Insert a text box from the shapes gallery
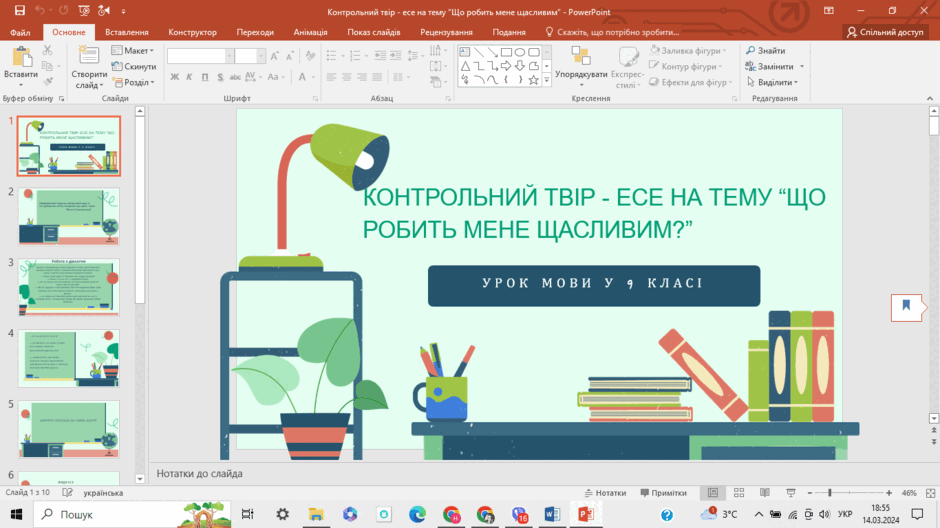 pos(465,52)
